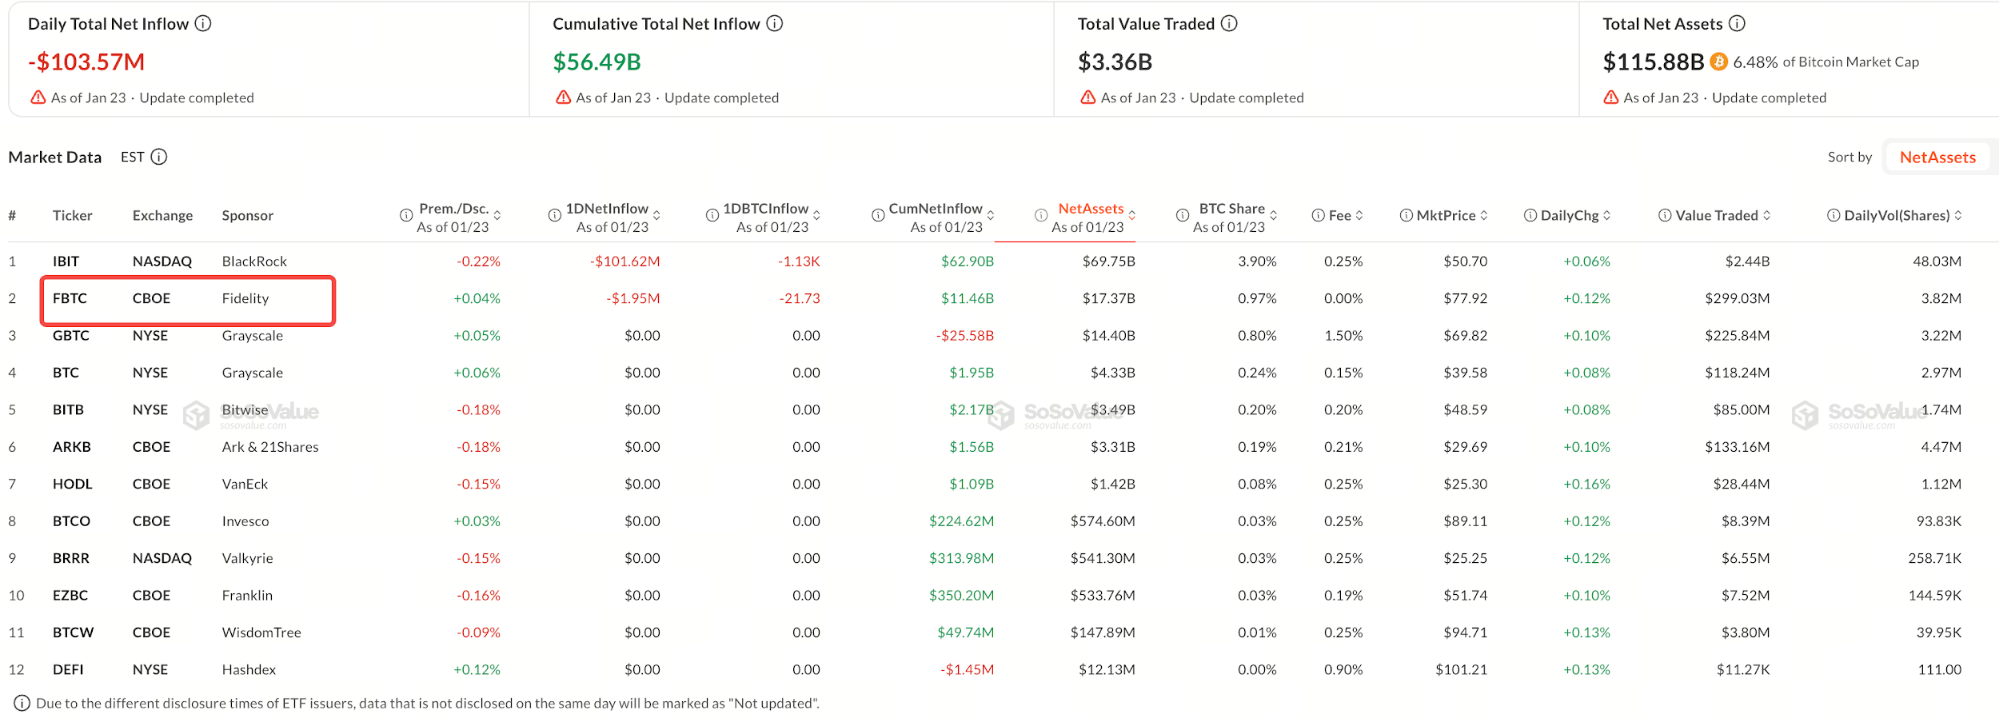Click the GBTC ticker in row 3
This screenshot has width=1999, height=719.
(x=71, y=335)
